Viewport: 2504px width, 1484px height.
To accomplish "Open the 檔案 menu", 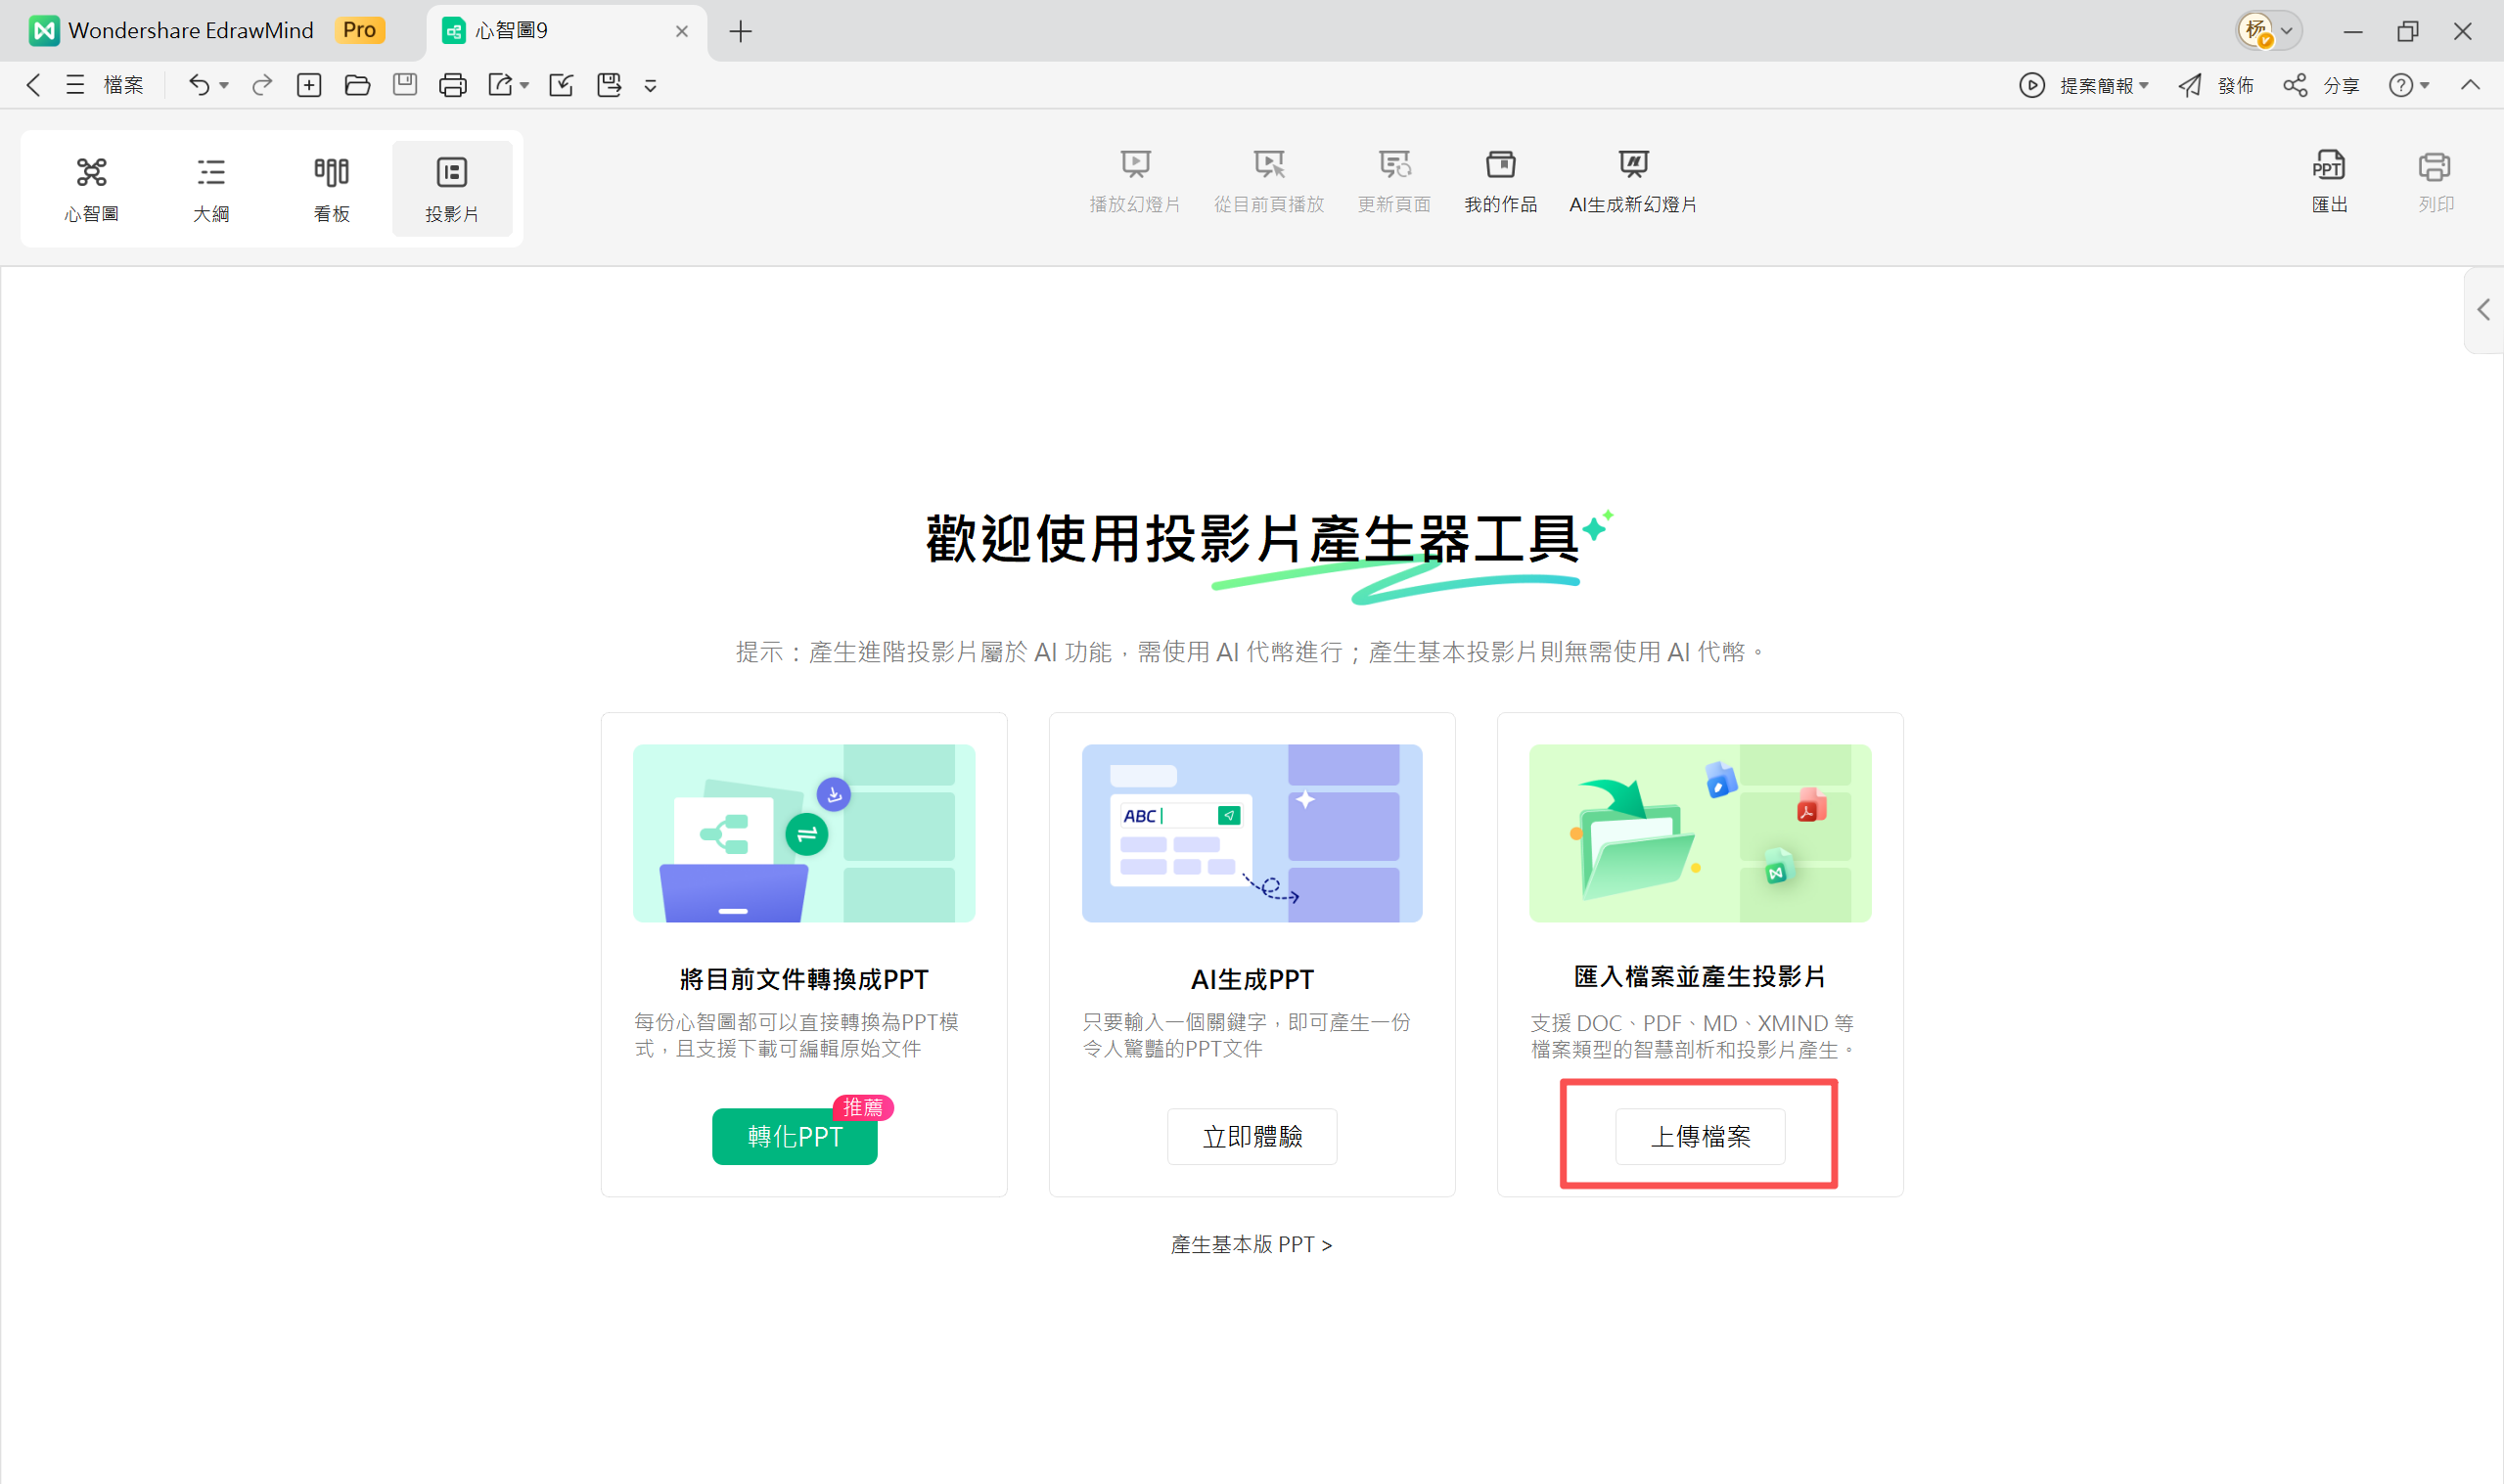I will tap(123, 85).
